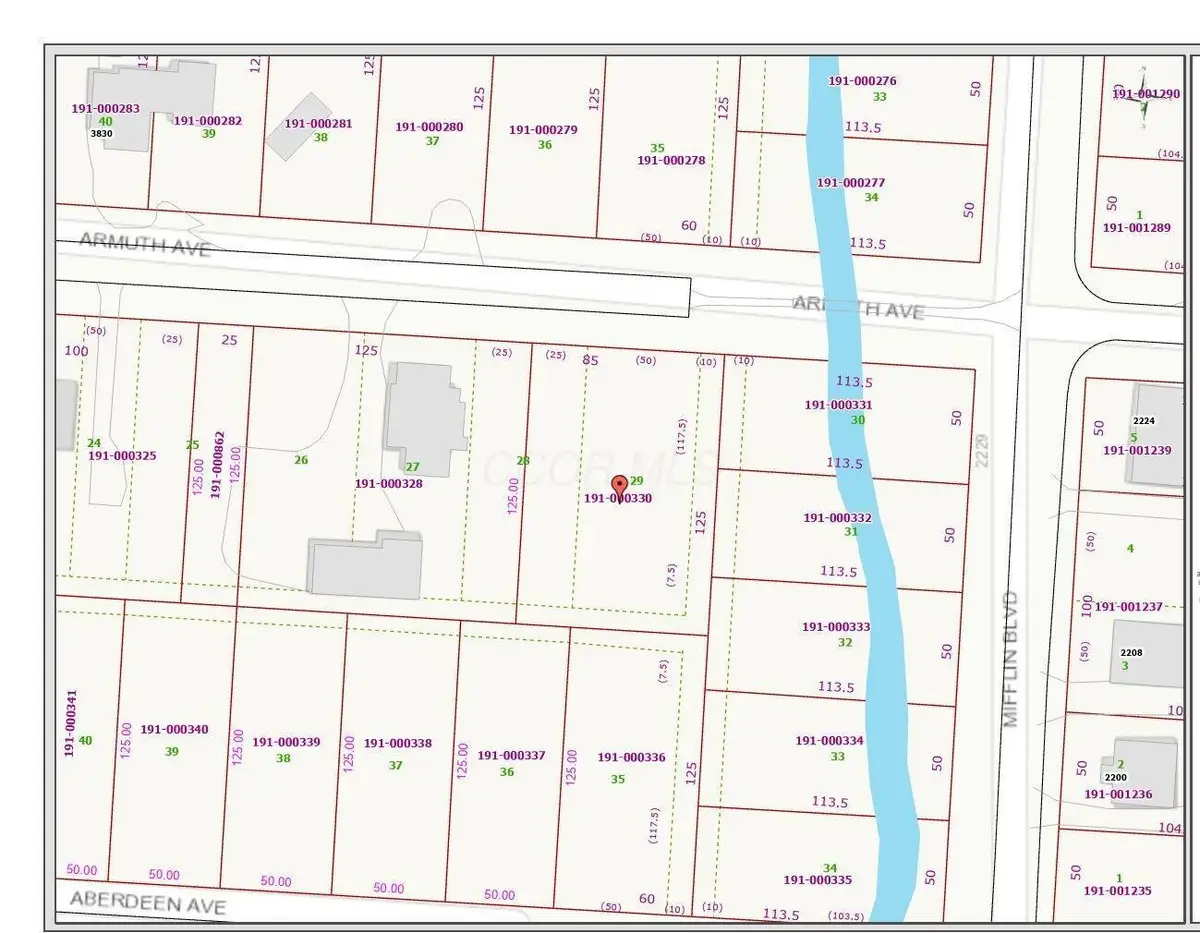The height and width of the screenshot is (933, 1200).
Task: Select parcel 191-000277 label
Action: [x=851, y=183]
